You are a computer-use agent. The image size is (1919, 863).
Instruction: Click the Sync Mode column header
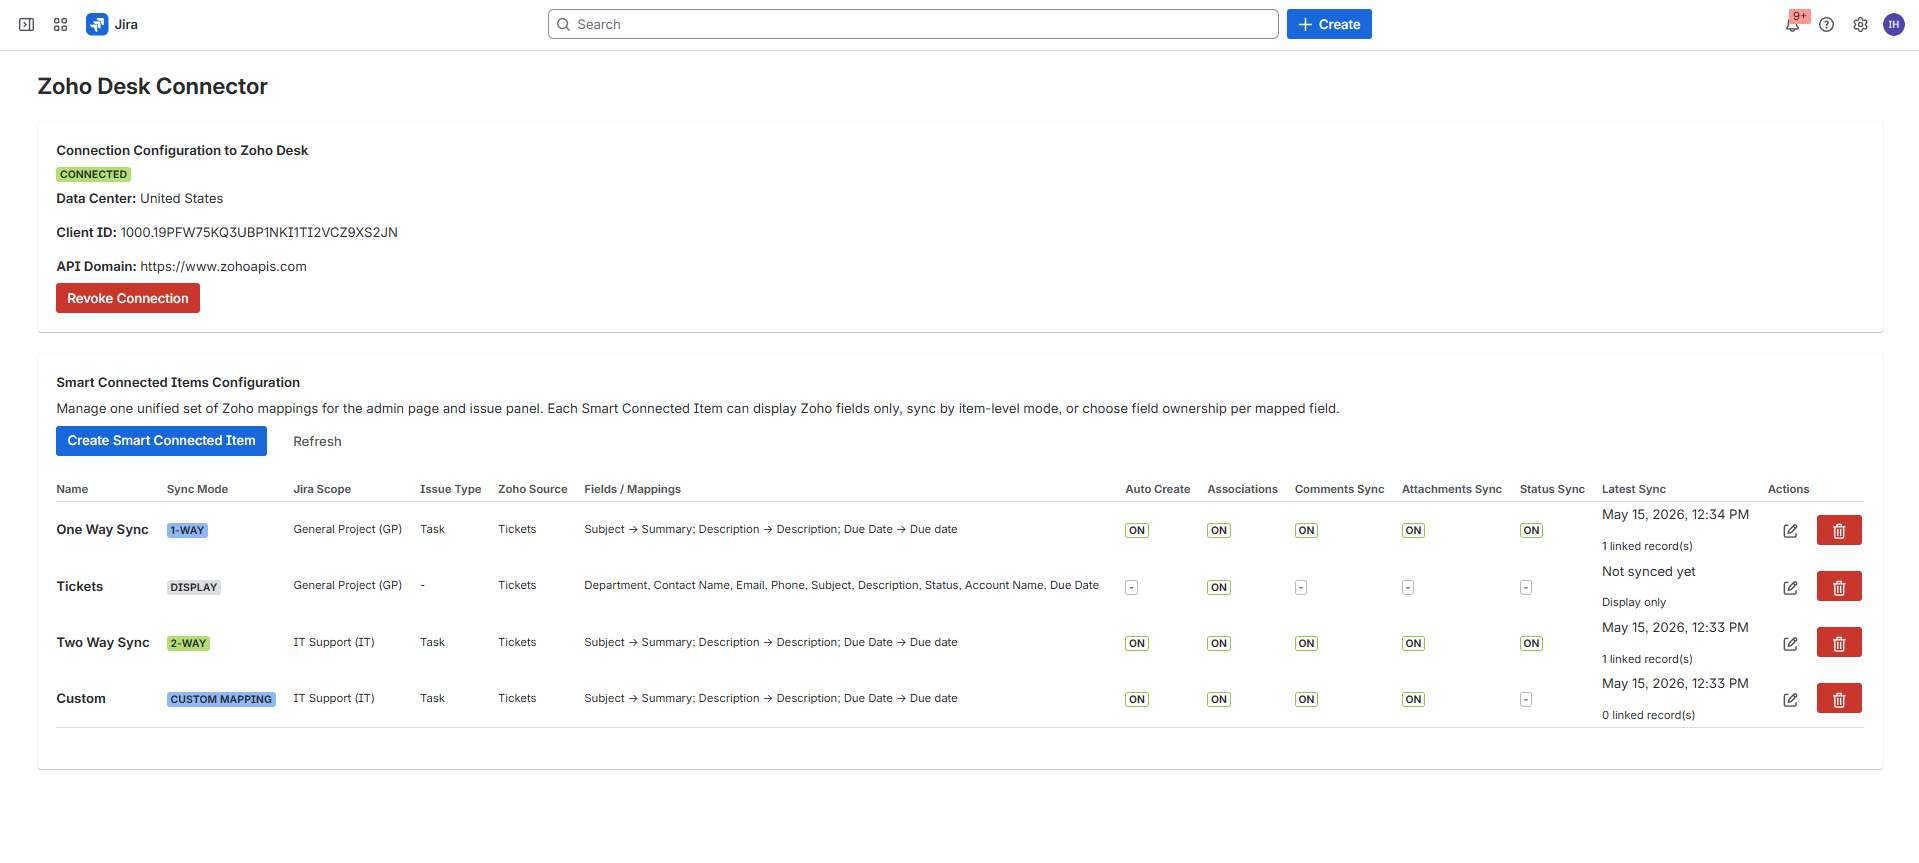coord(197,490)
